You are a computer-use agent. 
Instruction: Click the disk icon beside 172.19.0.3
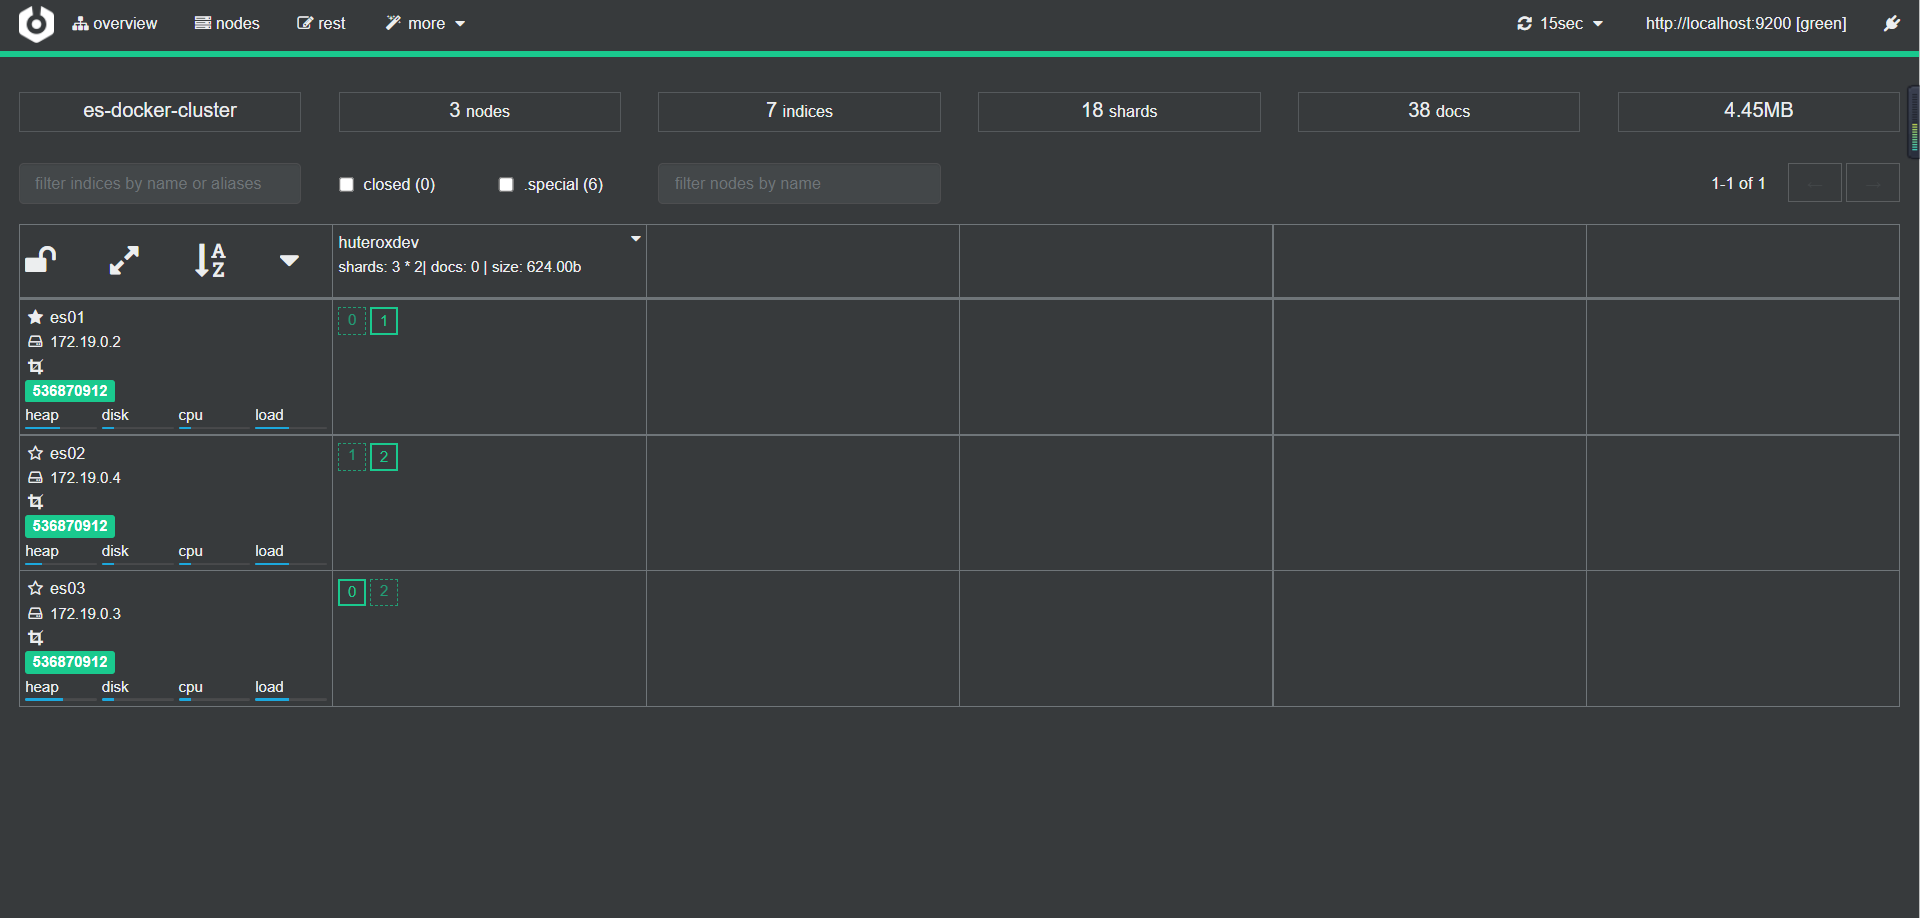tap(35, 614)
